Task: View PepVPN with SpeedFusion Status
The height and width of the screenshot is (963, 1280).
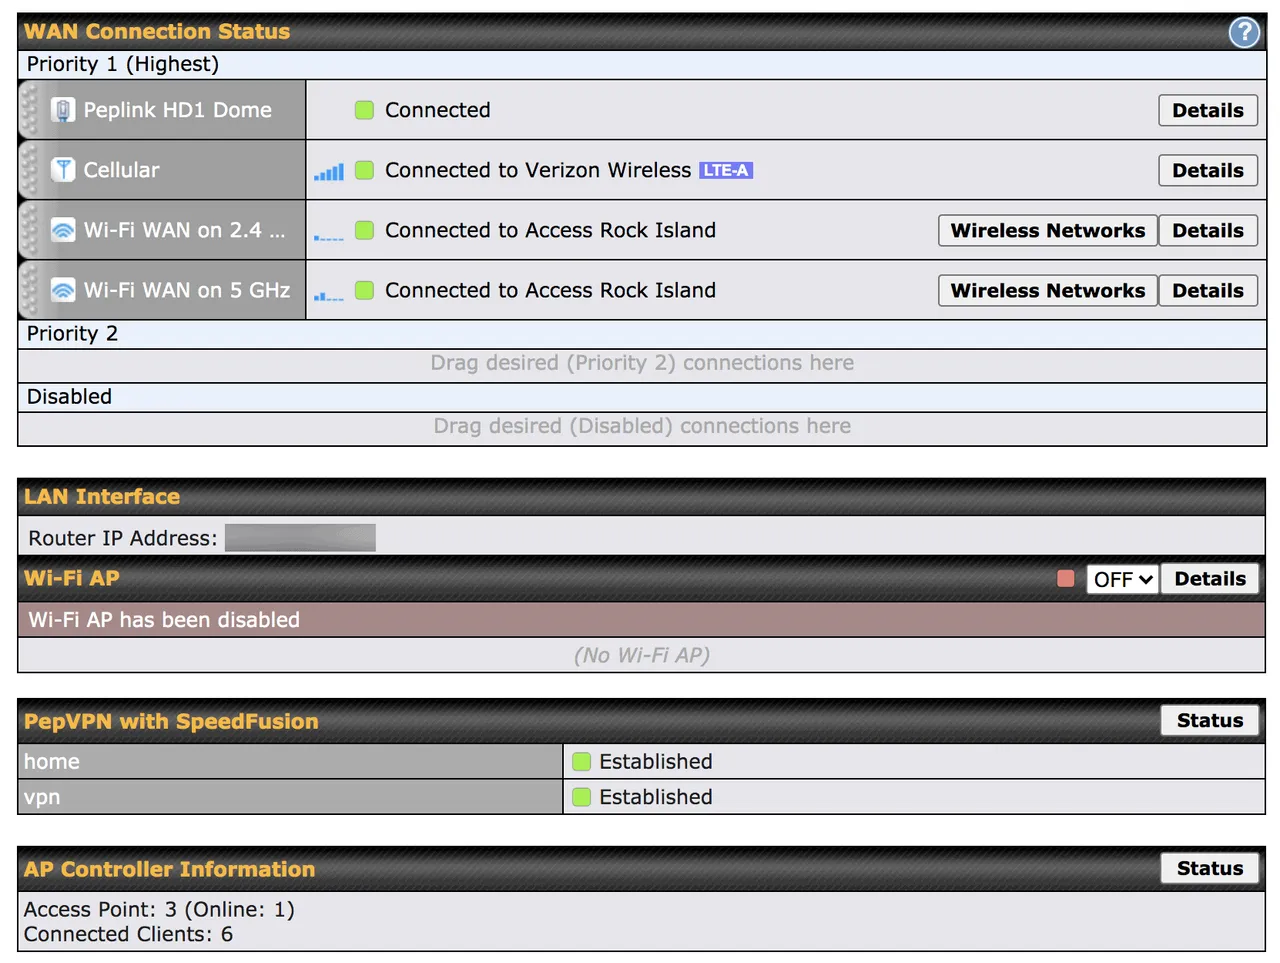Action: coord(1209,720)
